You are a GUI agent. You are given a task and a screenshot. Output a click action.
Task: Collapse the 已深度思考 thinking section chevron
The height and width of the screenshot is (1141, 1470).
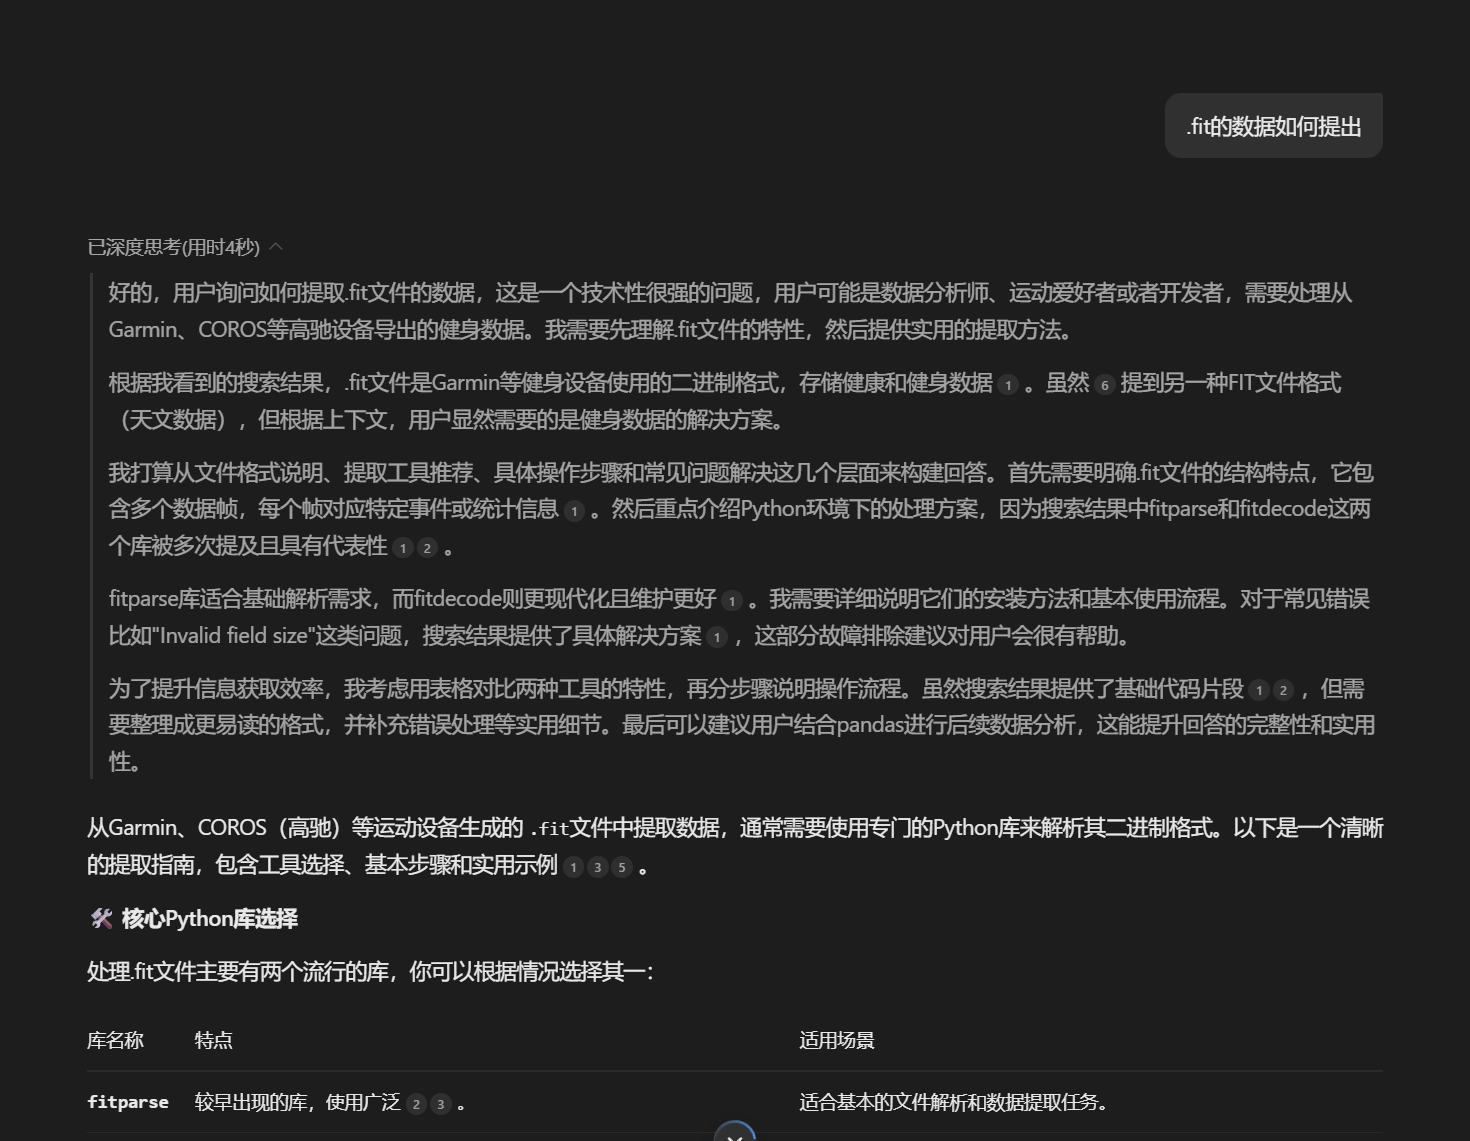[x=276, y=247]
